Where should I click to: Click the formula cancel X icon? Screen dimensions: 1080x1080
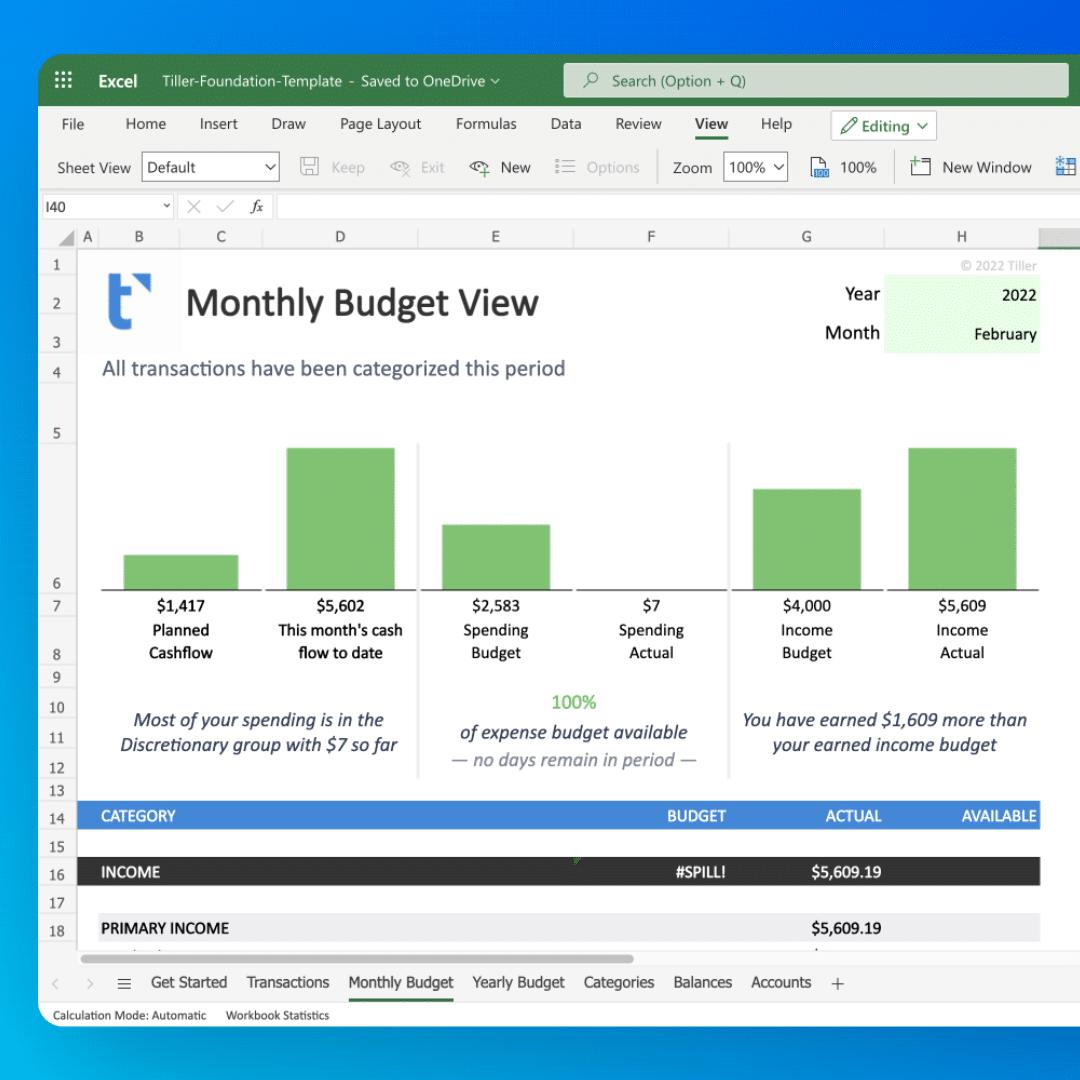[194, 207]
